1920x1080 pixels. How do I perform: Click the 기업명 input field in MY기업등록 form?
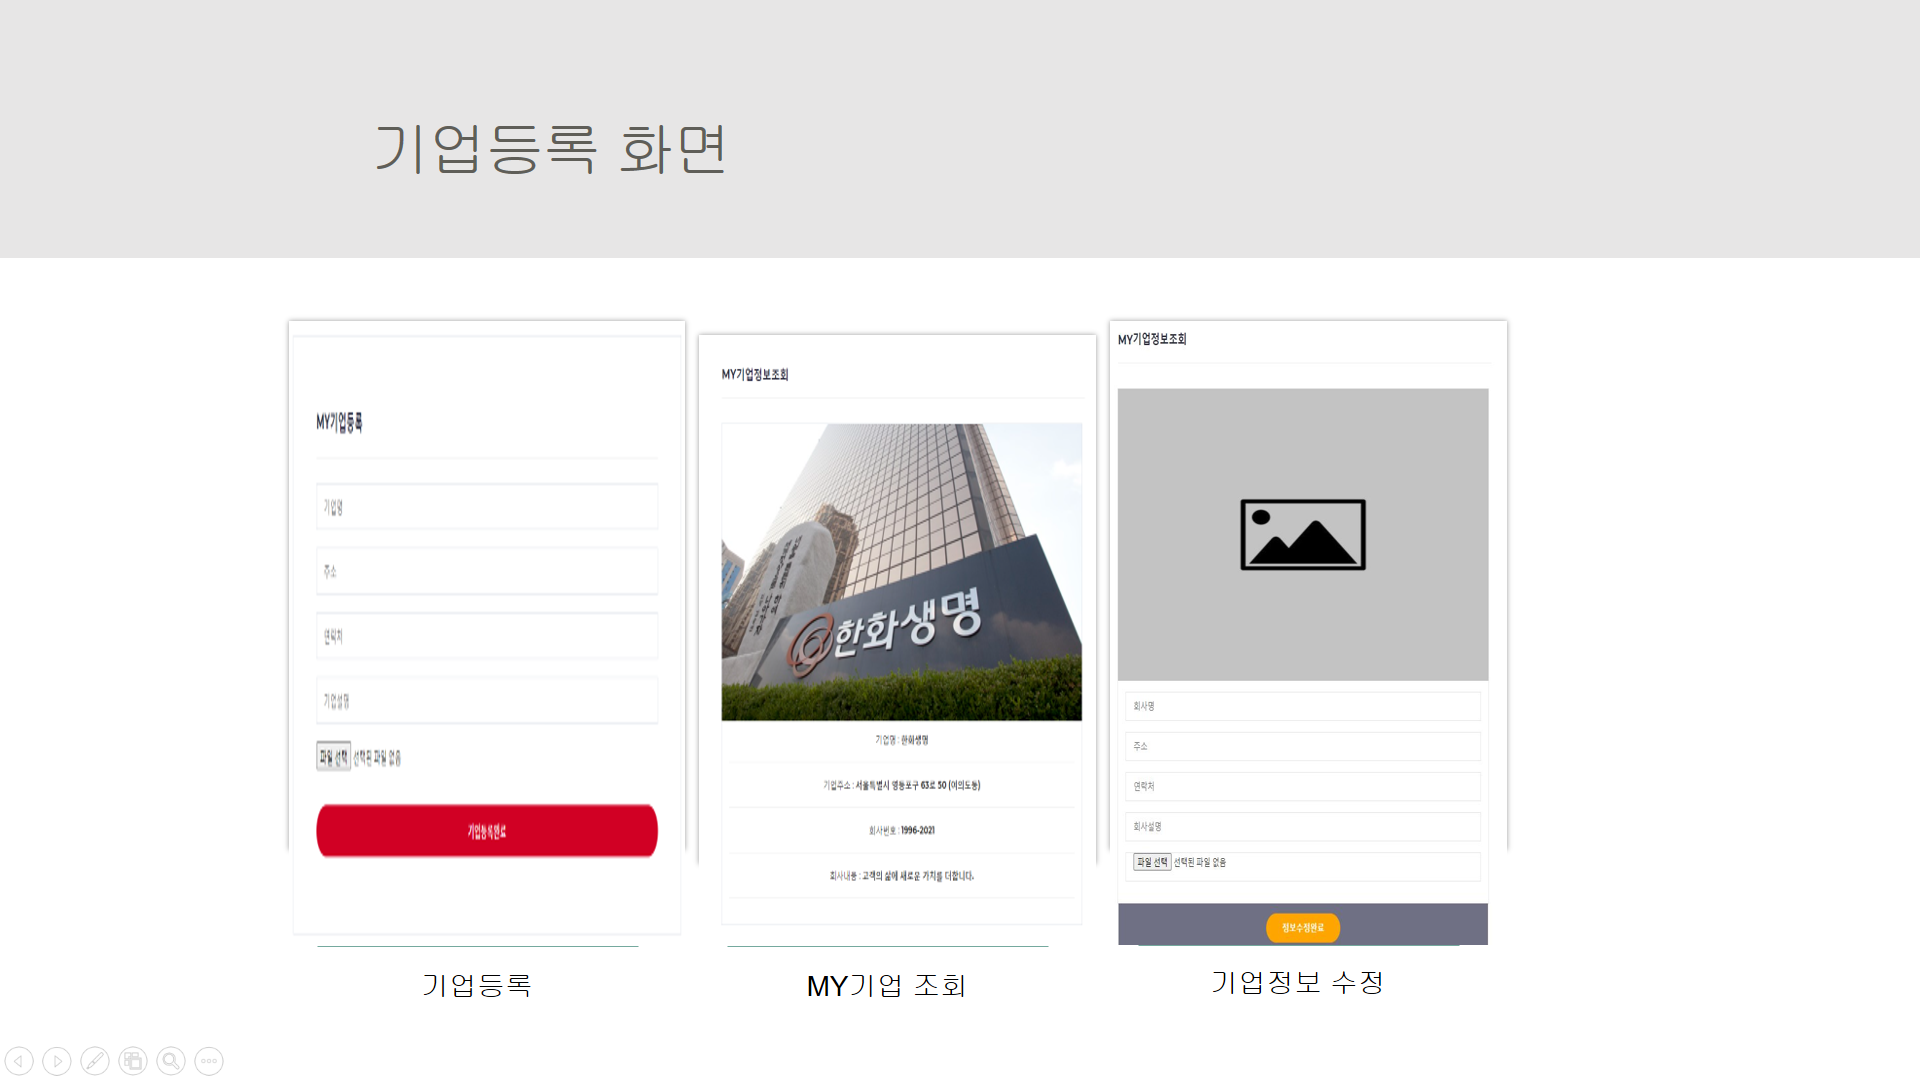coord(487,507)
